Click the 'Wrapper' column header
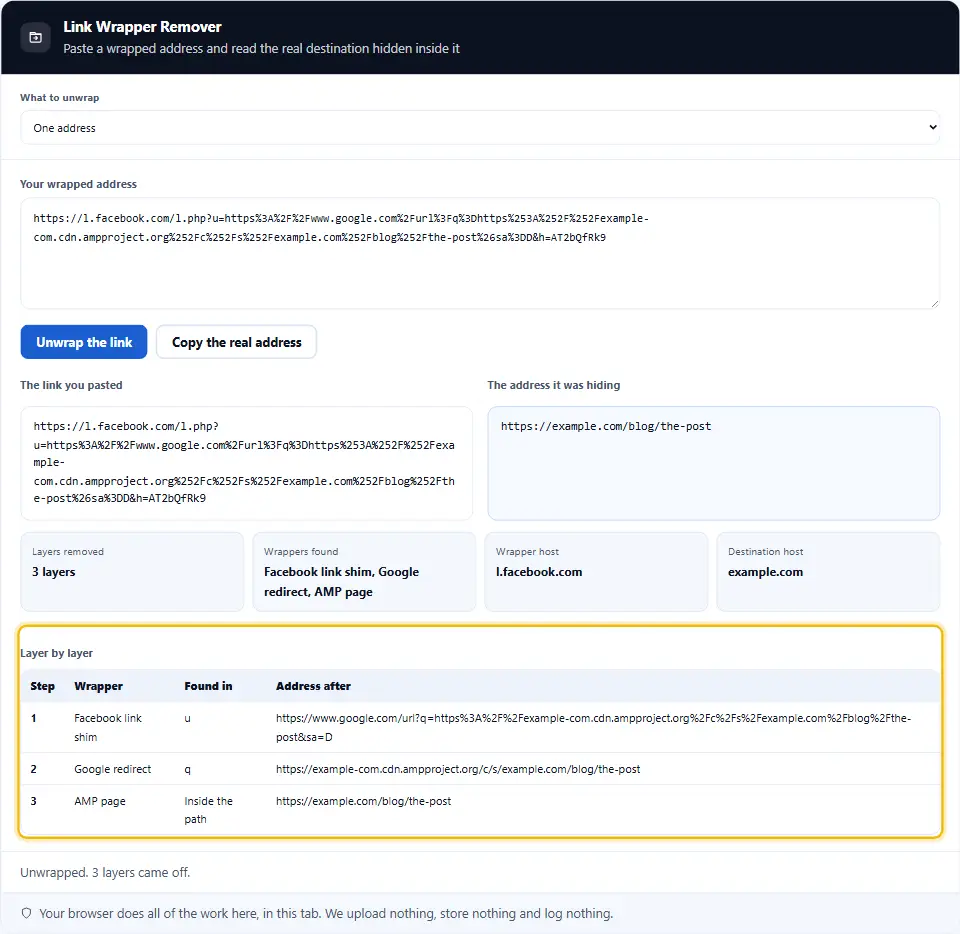Screen dimensions: 960x934 [99, 686]
